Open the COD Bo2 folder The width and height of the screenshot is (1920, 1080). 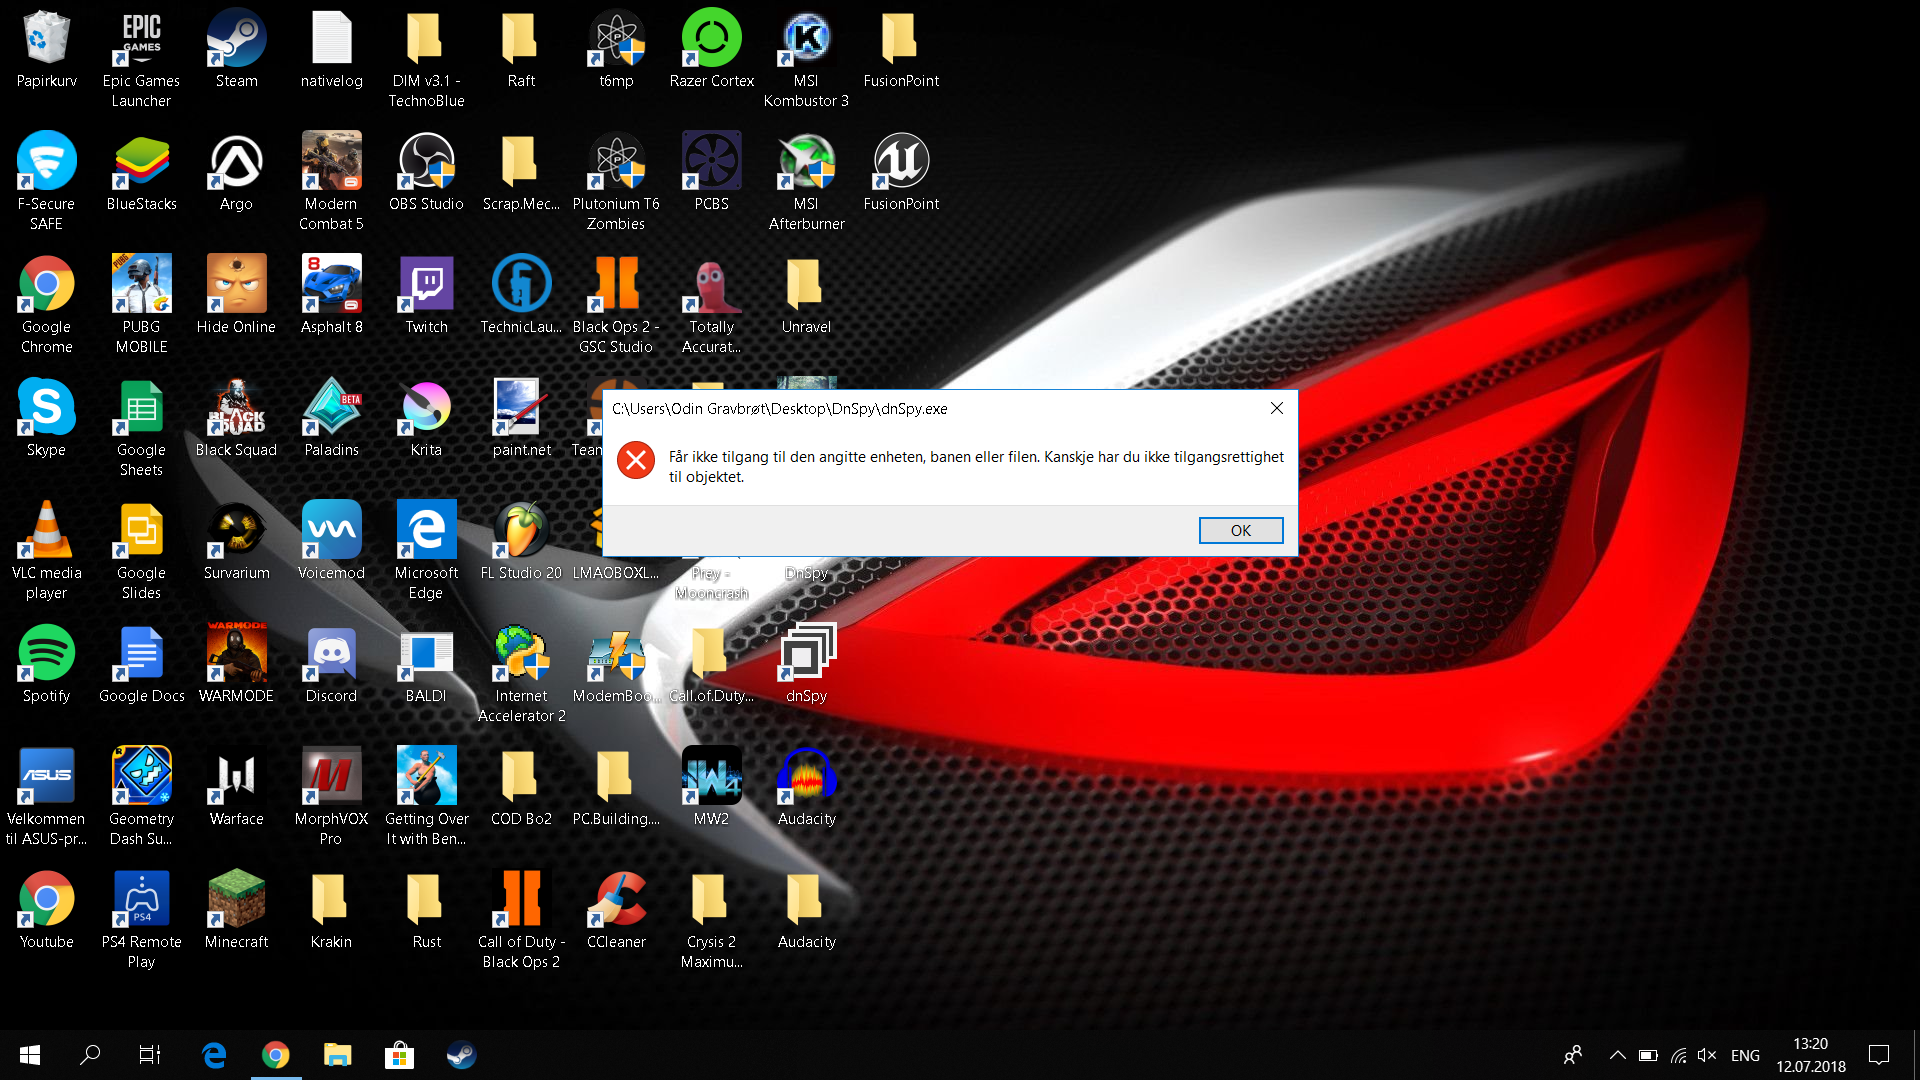click(x=521, y=787)
